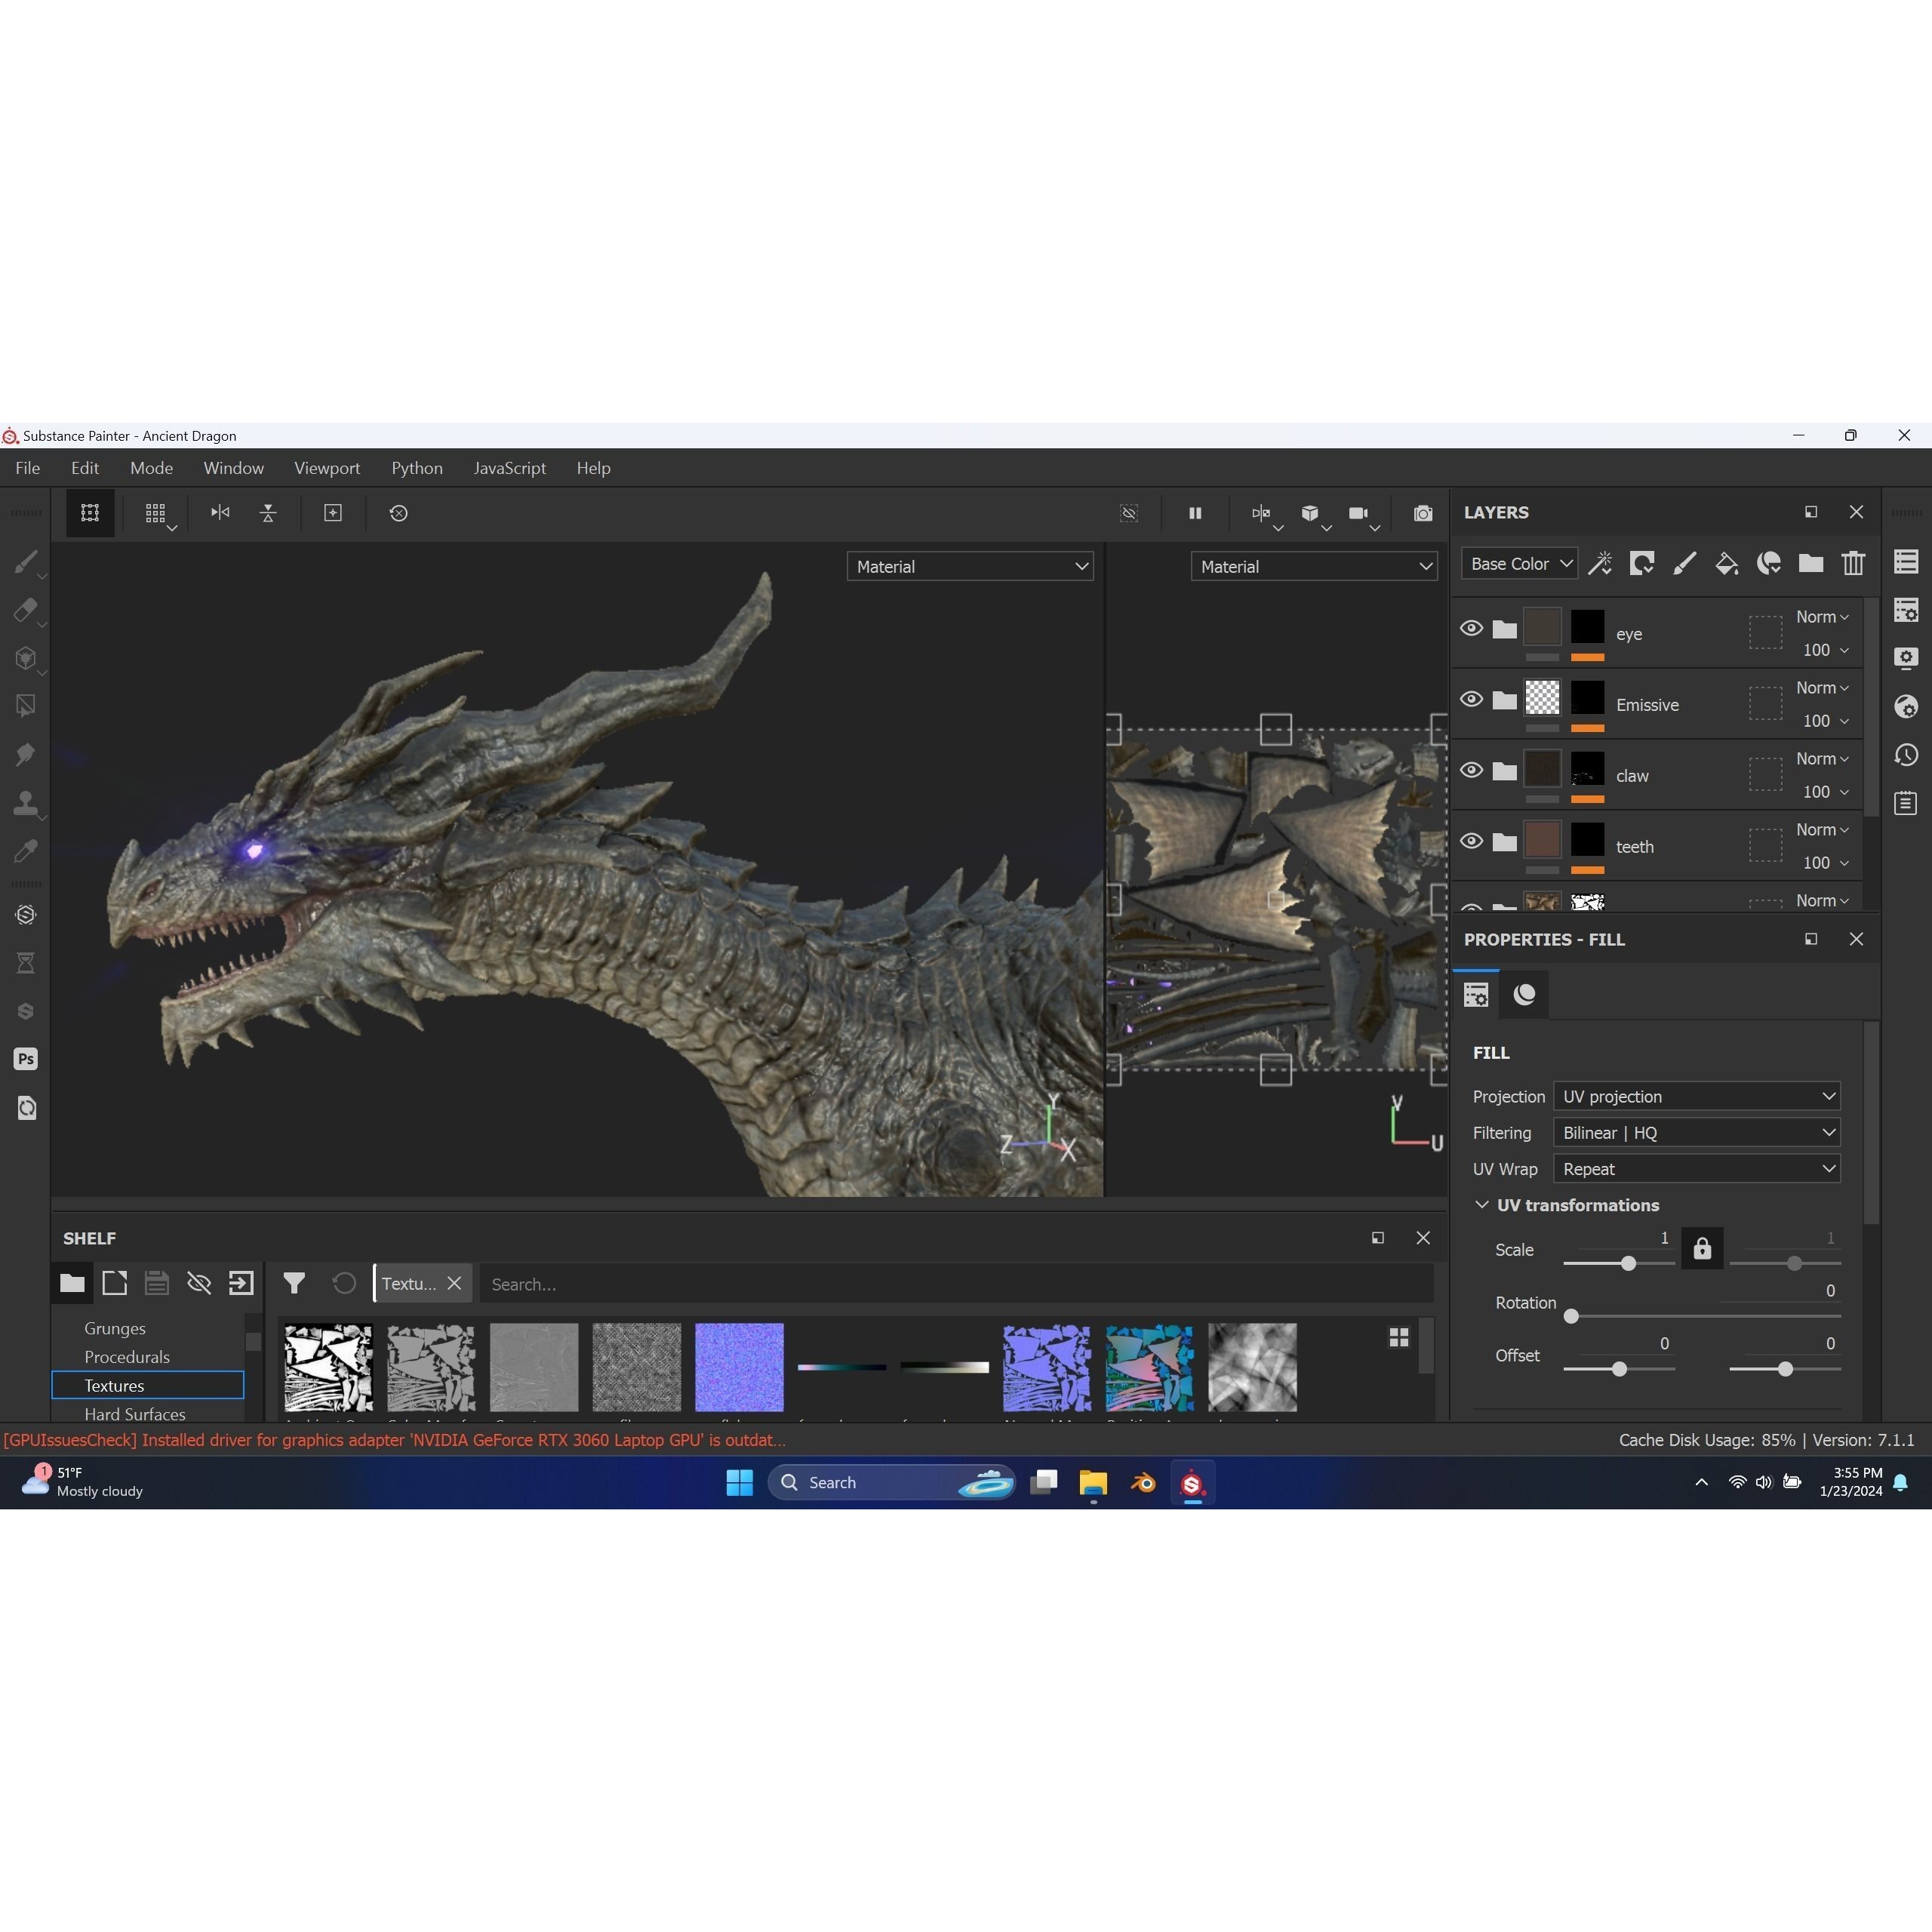Image resolution: width=1932 pixels, height=1932 pixels.
Task: Select the Grunges shelf category
Action: 114,1328
